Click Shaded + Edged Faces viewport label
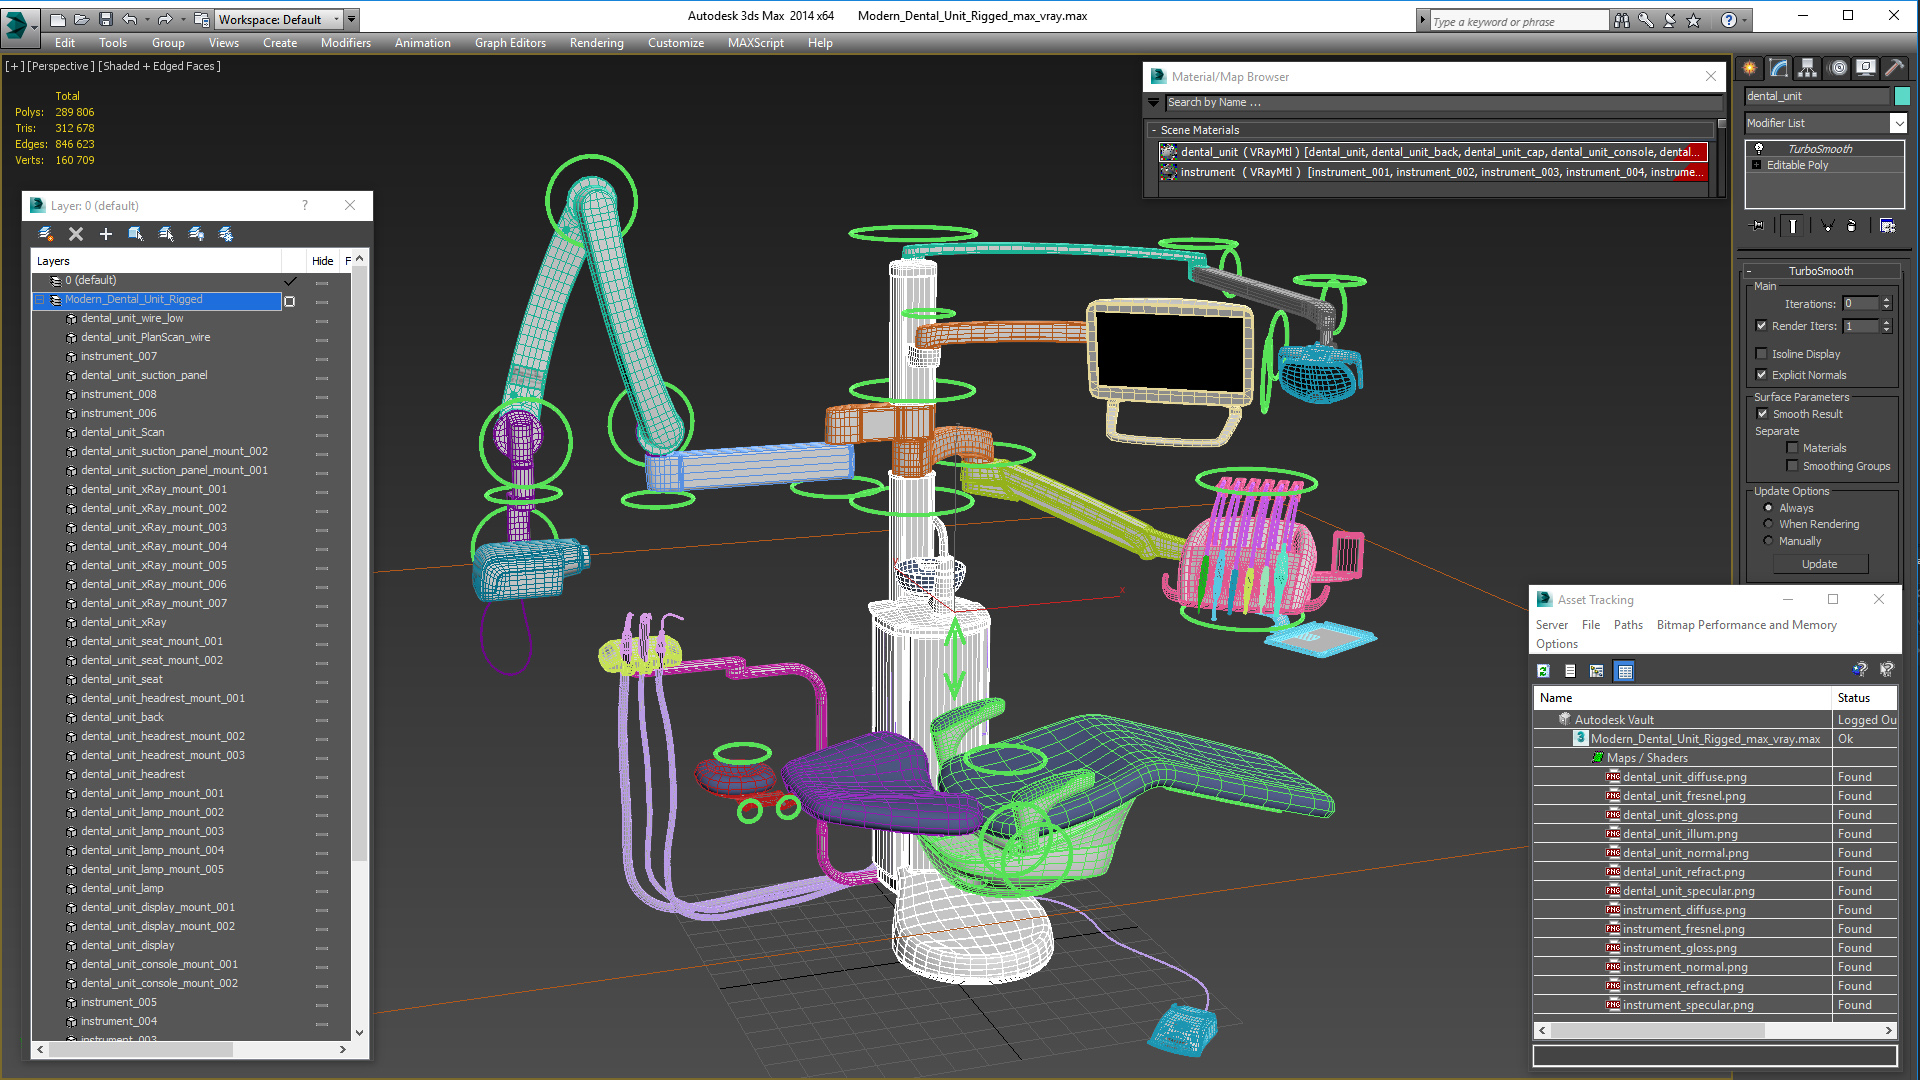 pos(160,66)
